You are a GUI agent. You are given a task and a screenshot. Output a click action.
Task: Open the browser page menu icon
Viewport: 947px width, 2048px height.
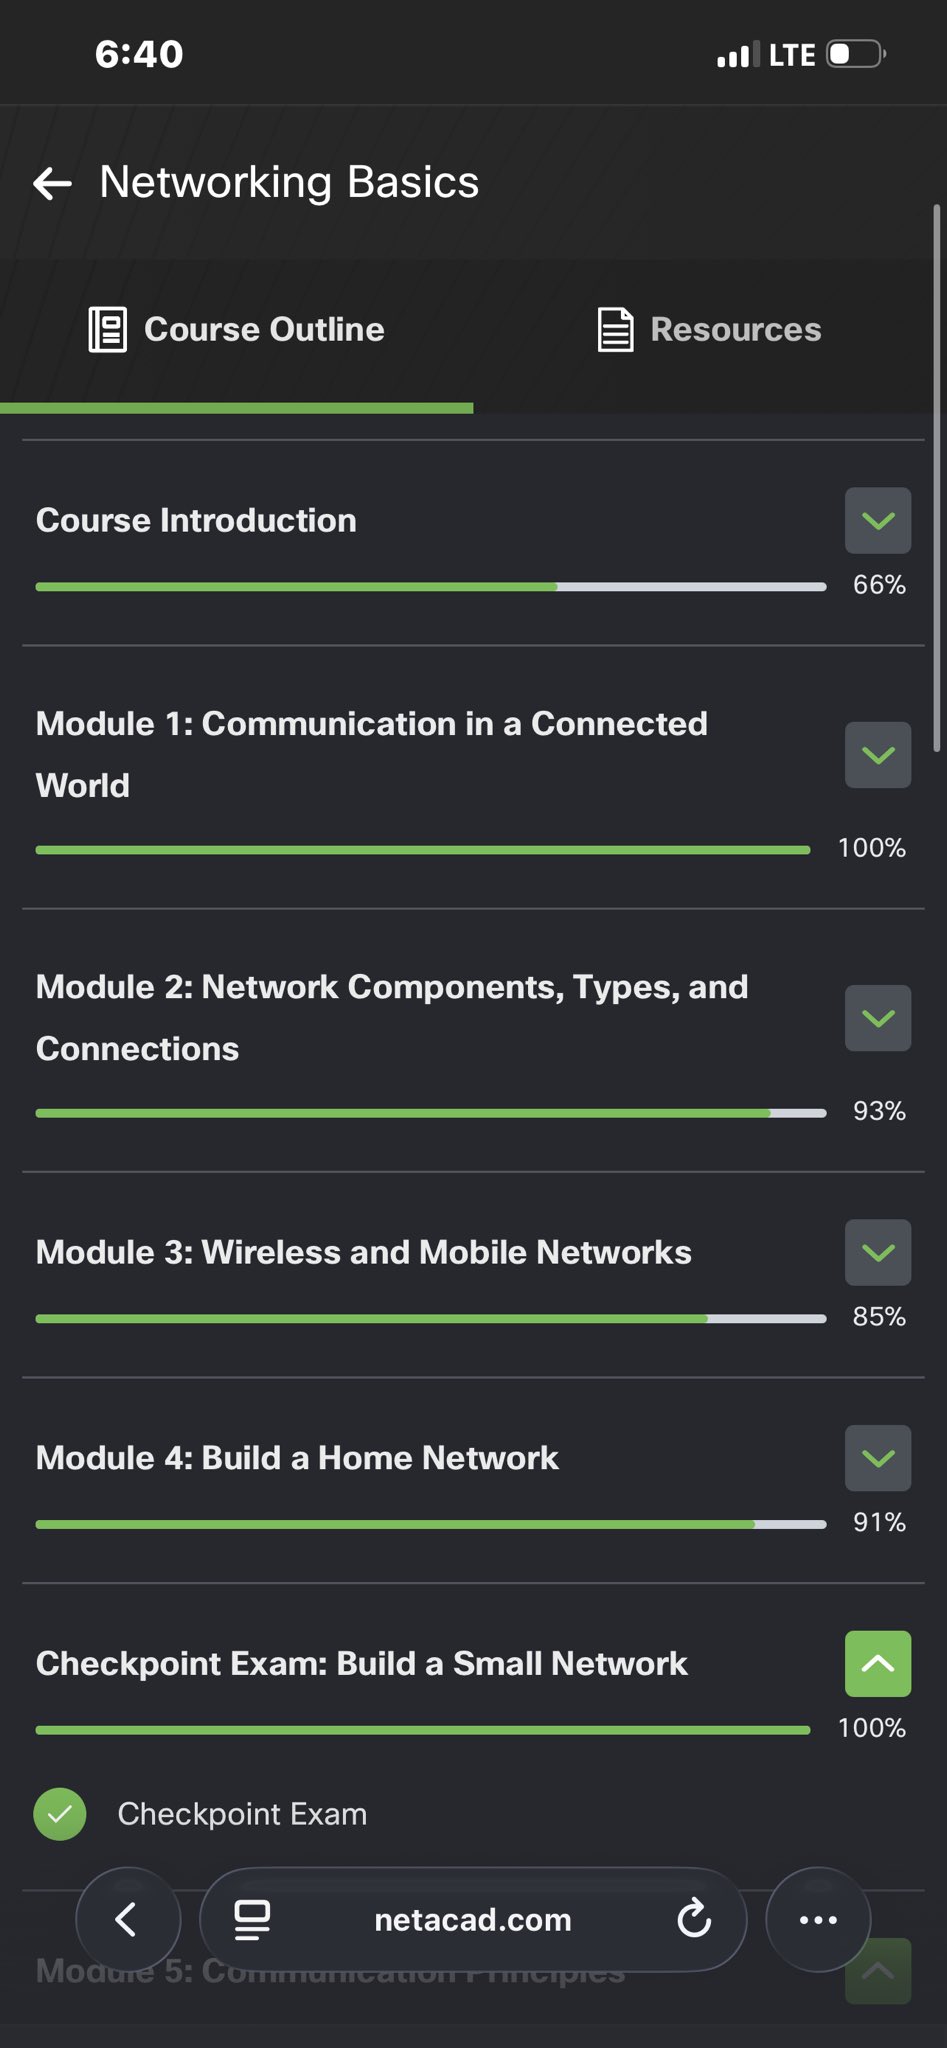[x=252, y=1919]
